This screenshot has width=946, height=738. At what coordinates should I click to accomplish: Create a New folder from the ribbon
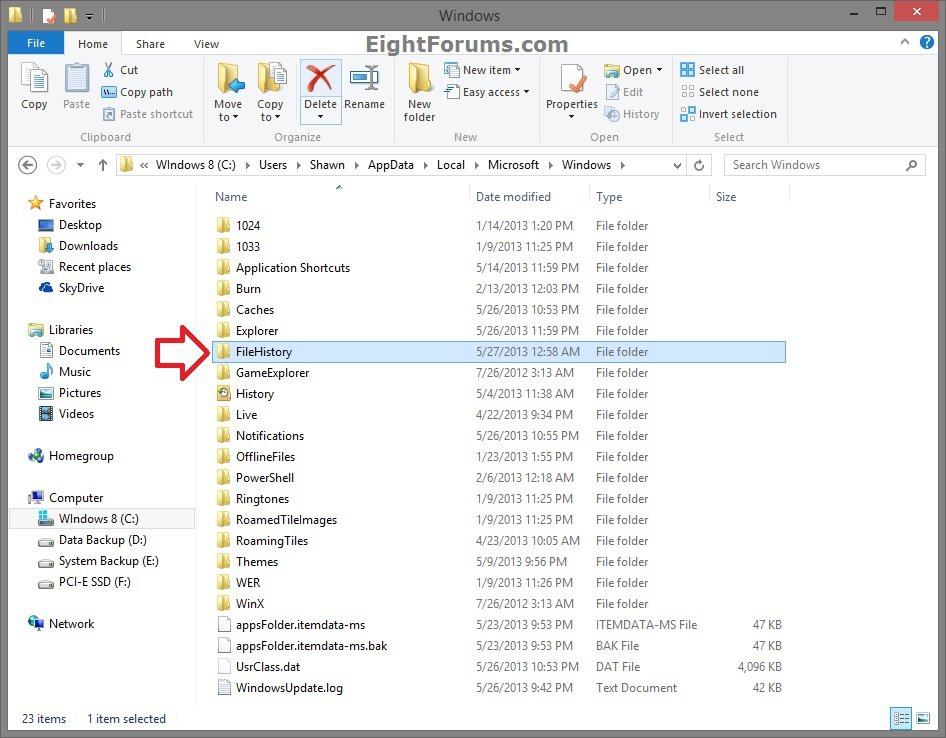419,88
